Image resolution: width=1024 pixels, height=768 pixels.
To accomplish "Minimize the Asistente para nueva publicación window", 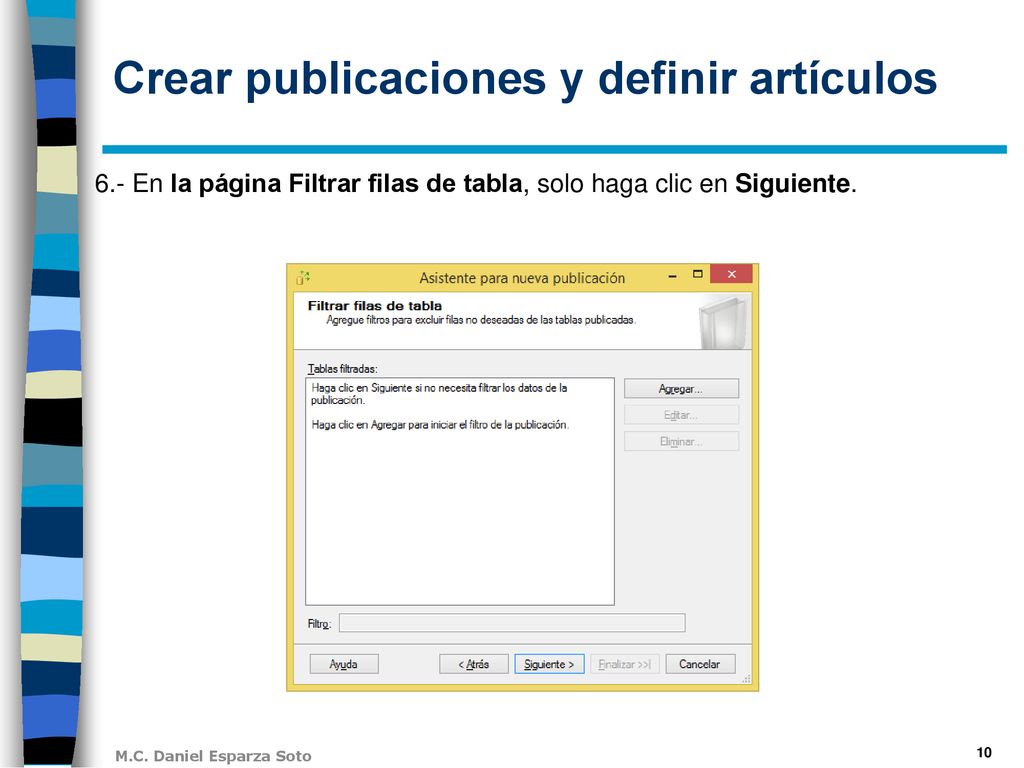I will [672, 276].
